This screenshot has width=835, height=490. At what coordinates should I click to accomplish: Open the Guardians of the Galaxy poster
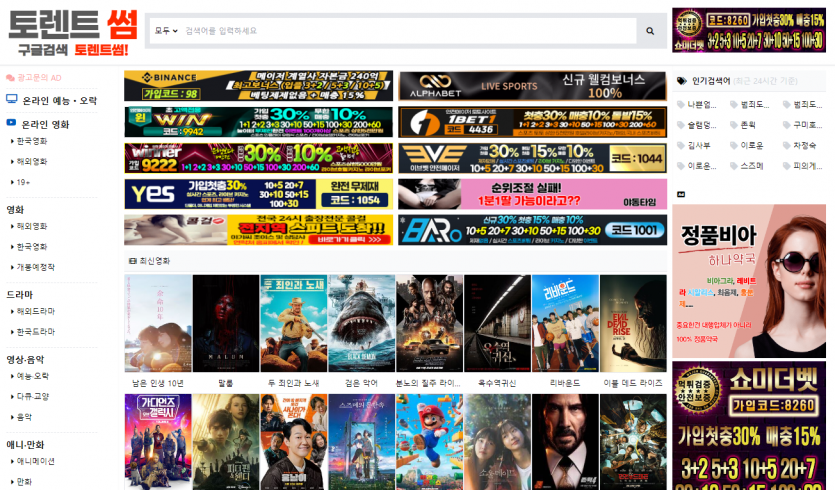pos(158,442)
